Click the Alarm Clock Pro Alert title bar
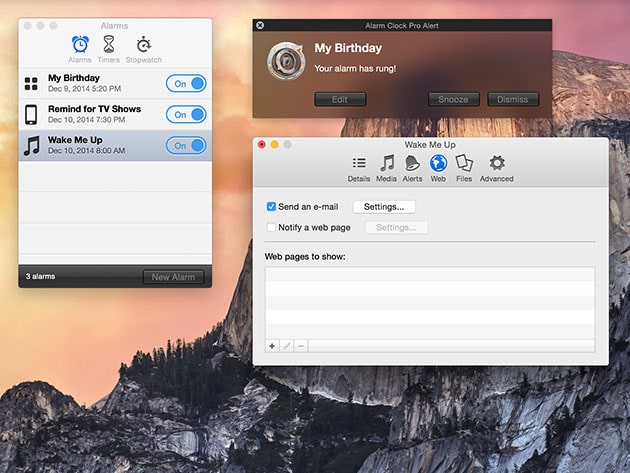This screenshot has height=473, width=630. click(x=402, y=25)
